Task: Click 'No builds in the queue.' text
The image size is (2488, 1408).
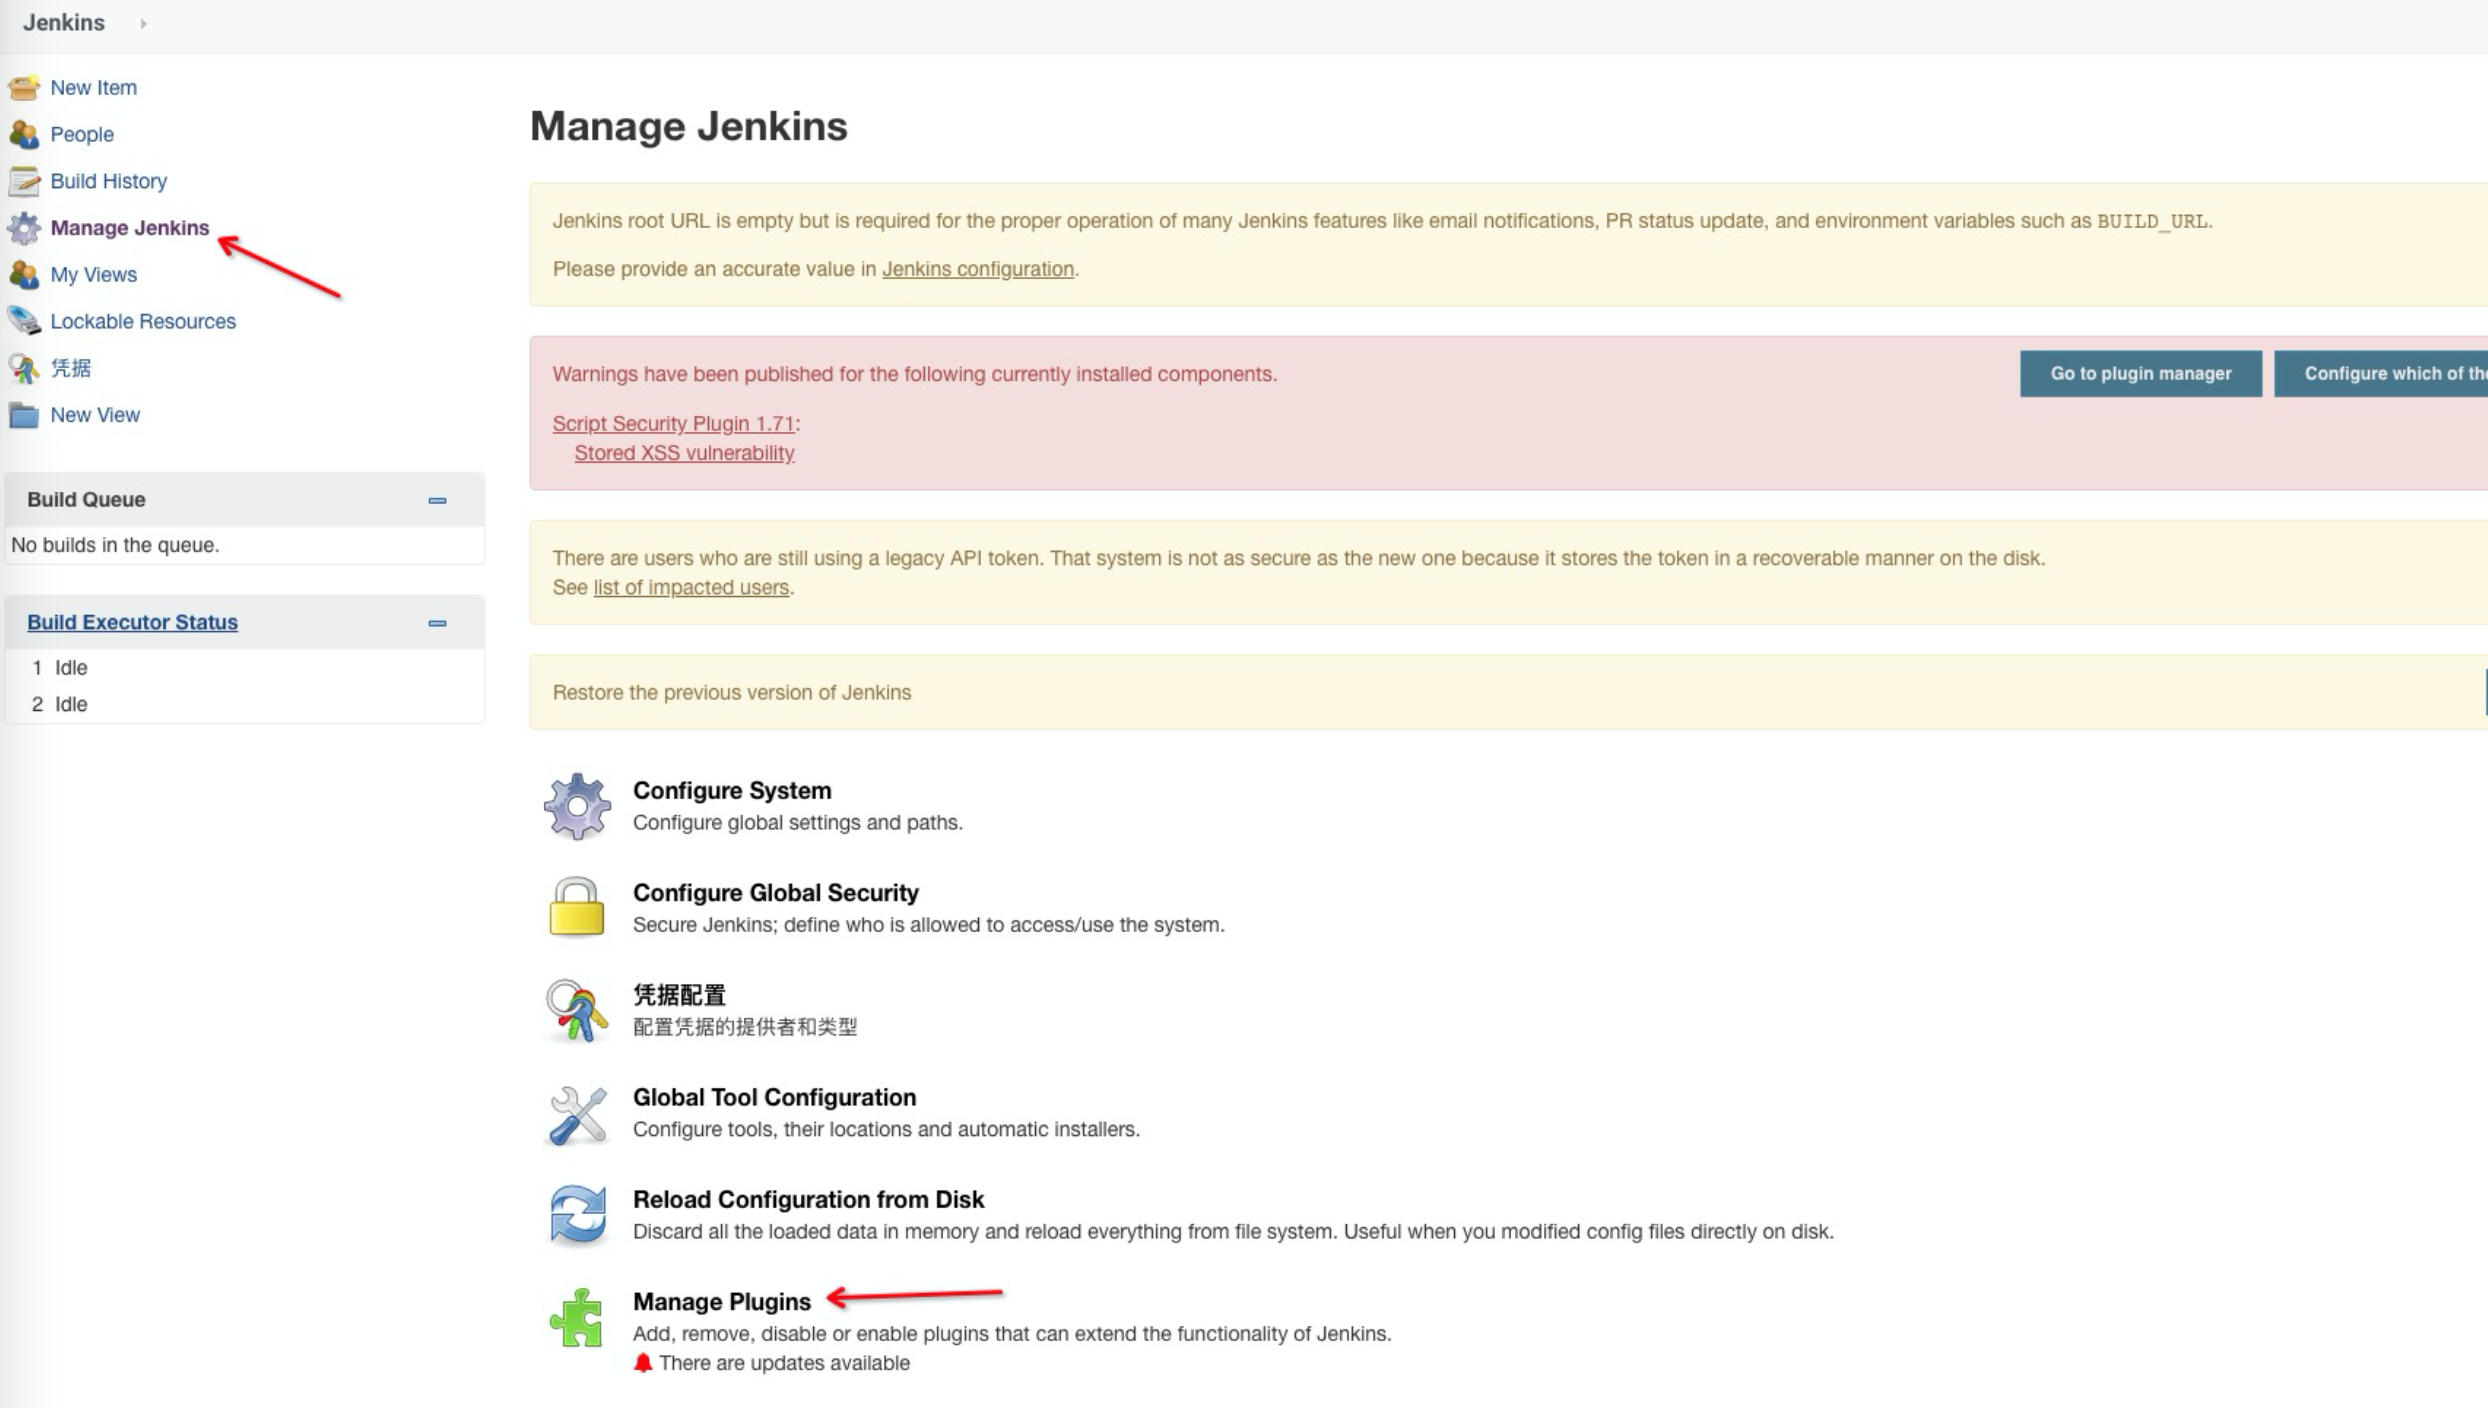Action: tap(115, 545)
